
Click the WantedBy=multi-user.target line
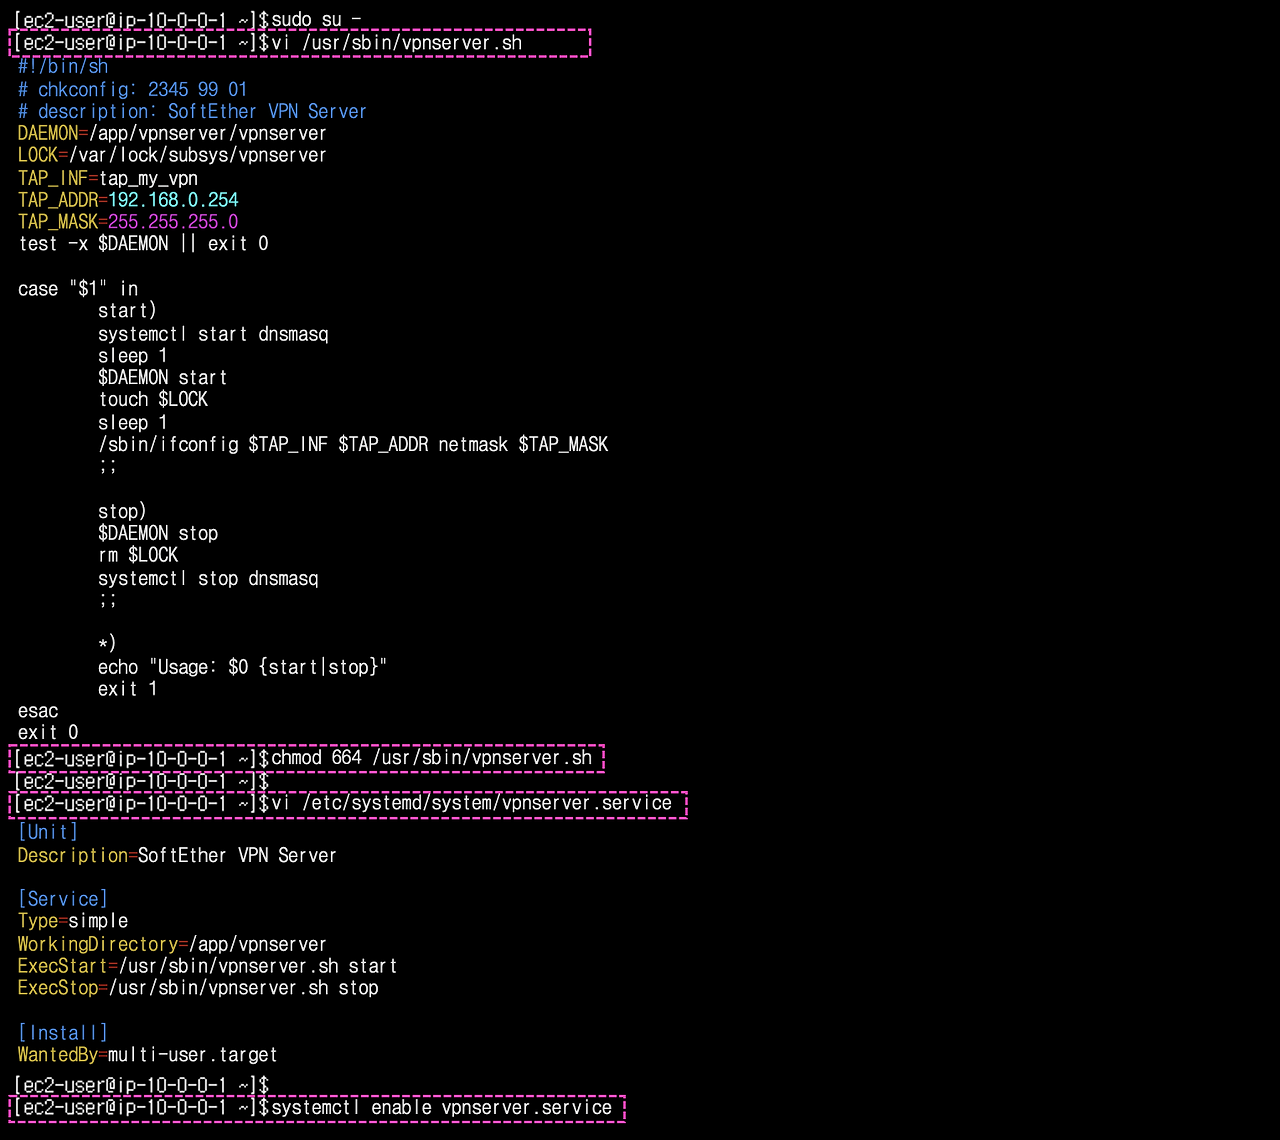point(147,1055)
